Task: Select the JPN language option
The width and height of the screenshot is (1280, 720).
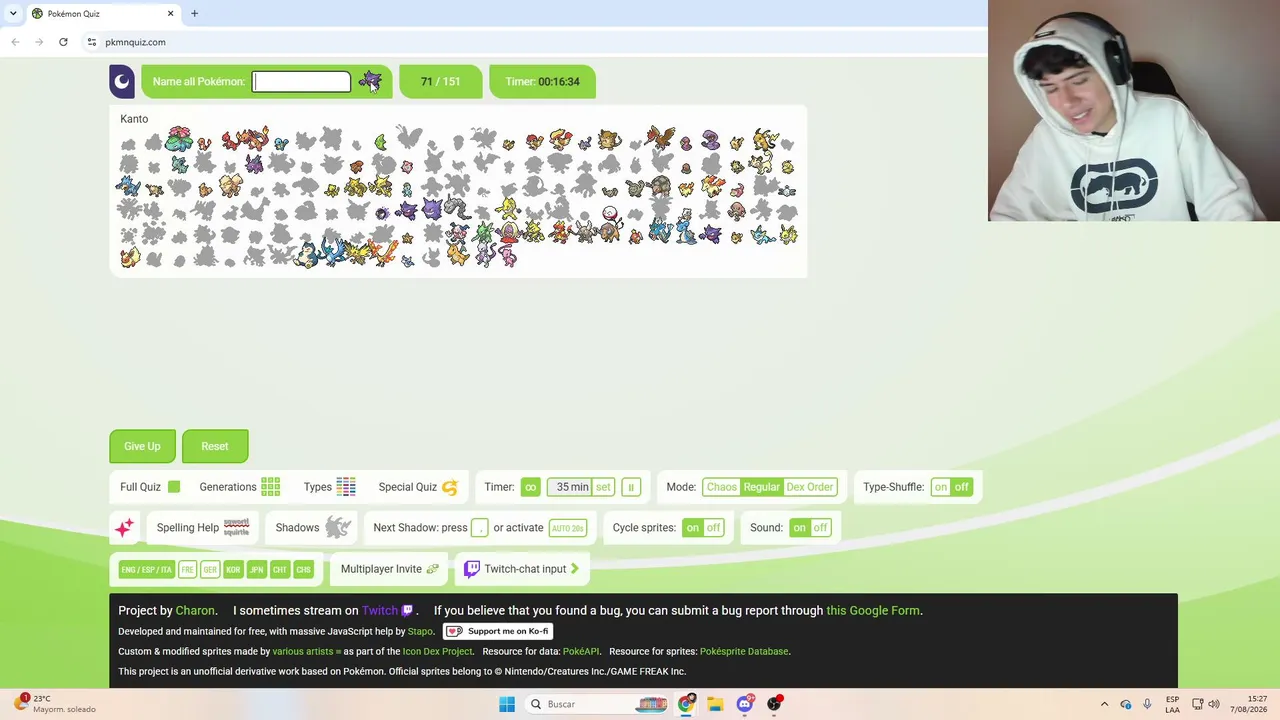Action: click(256, 570)
